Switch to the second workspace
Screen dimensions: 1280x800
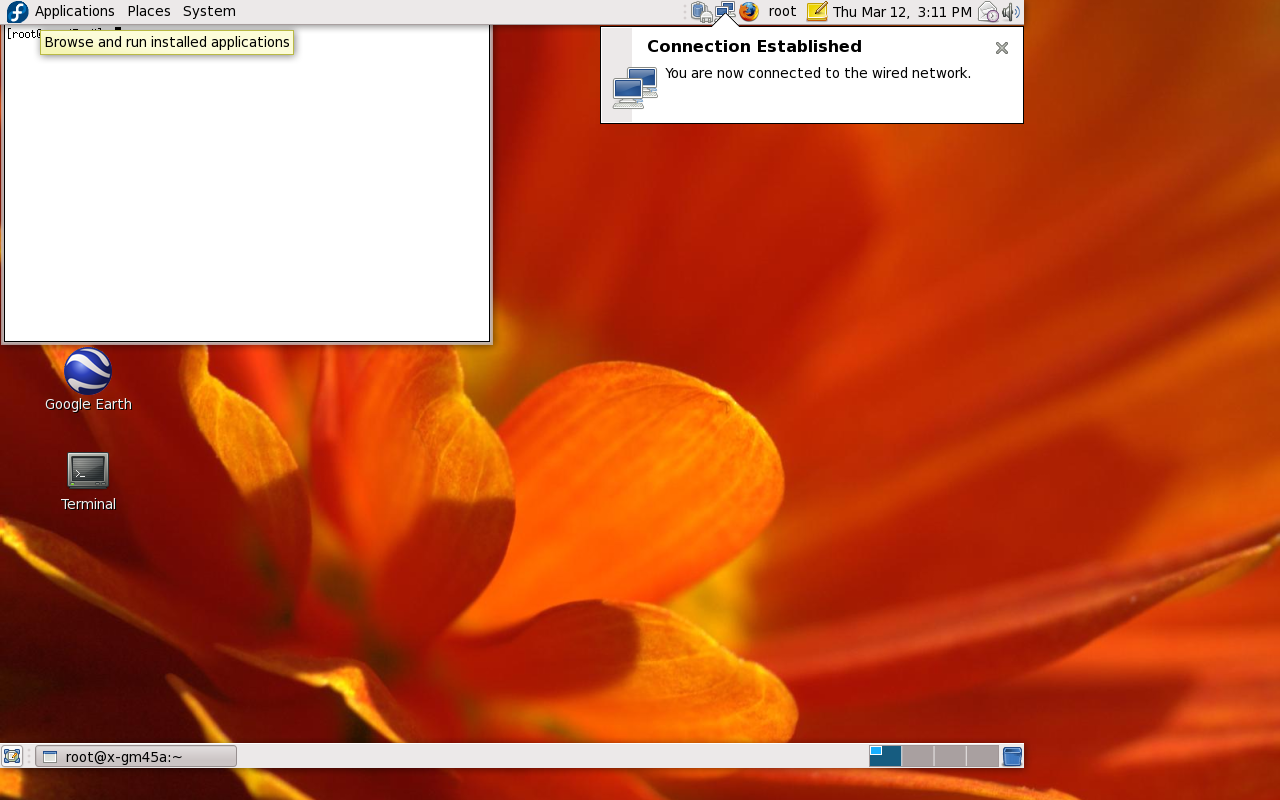click(918, 756)
